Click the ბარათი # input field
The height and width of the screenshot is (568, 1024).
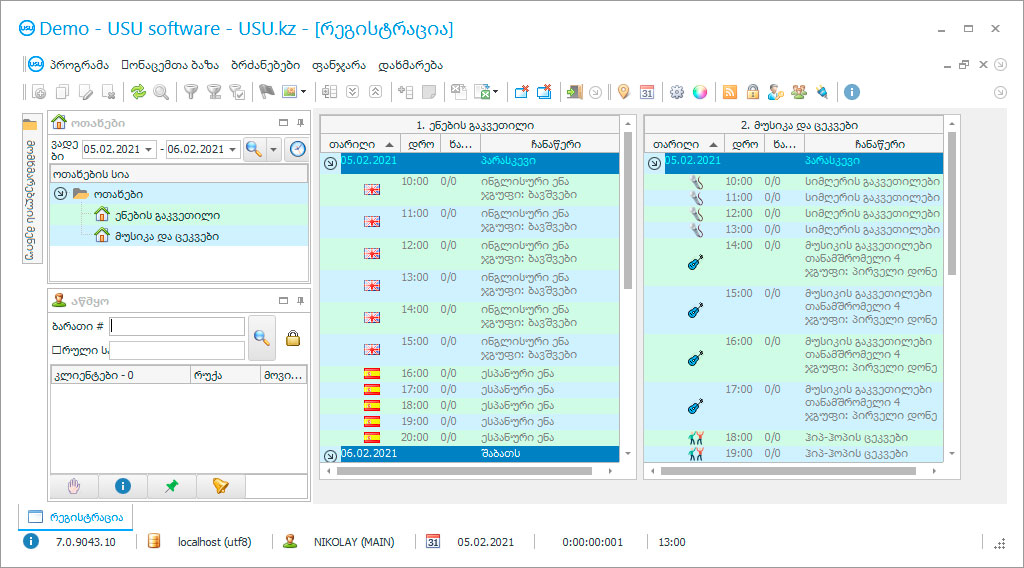pos(176,326)
